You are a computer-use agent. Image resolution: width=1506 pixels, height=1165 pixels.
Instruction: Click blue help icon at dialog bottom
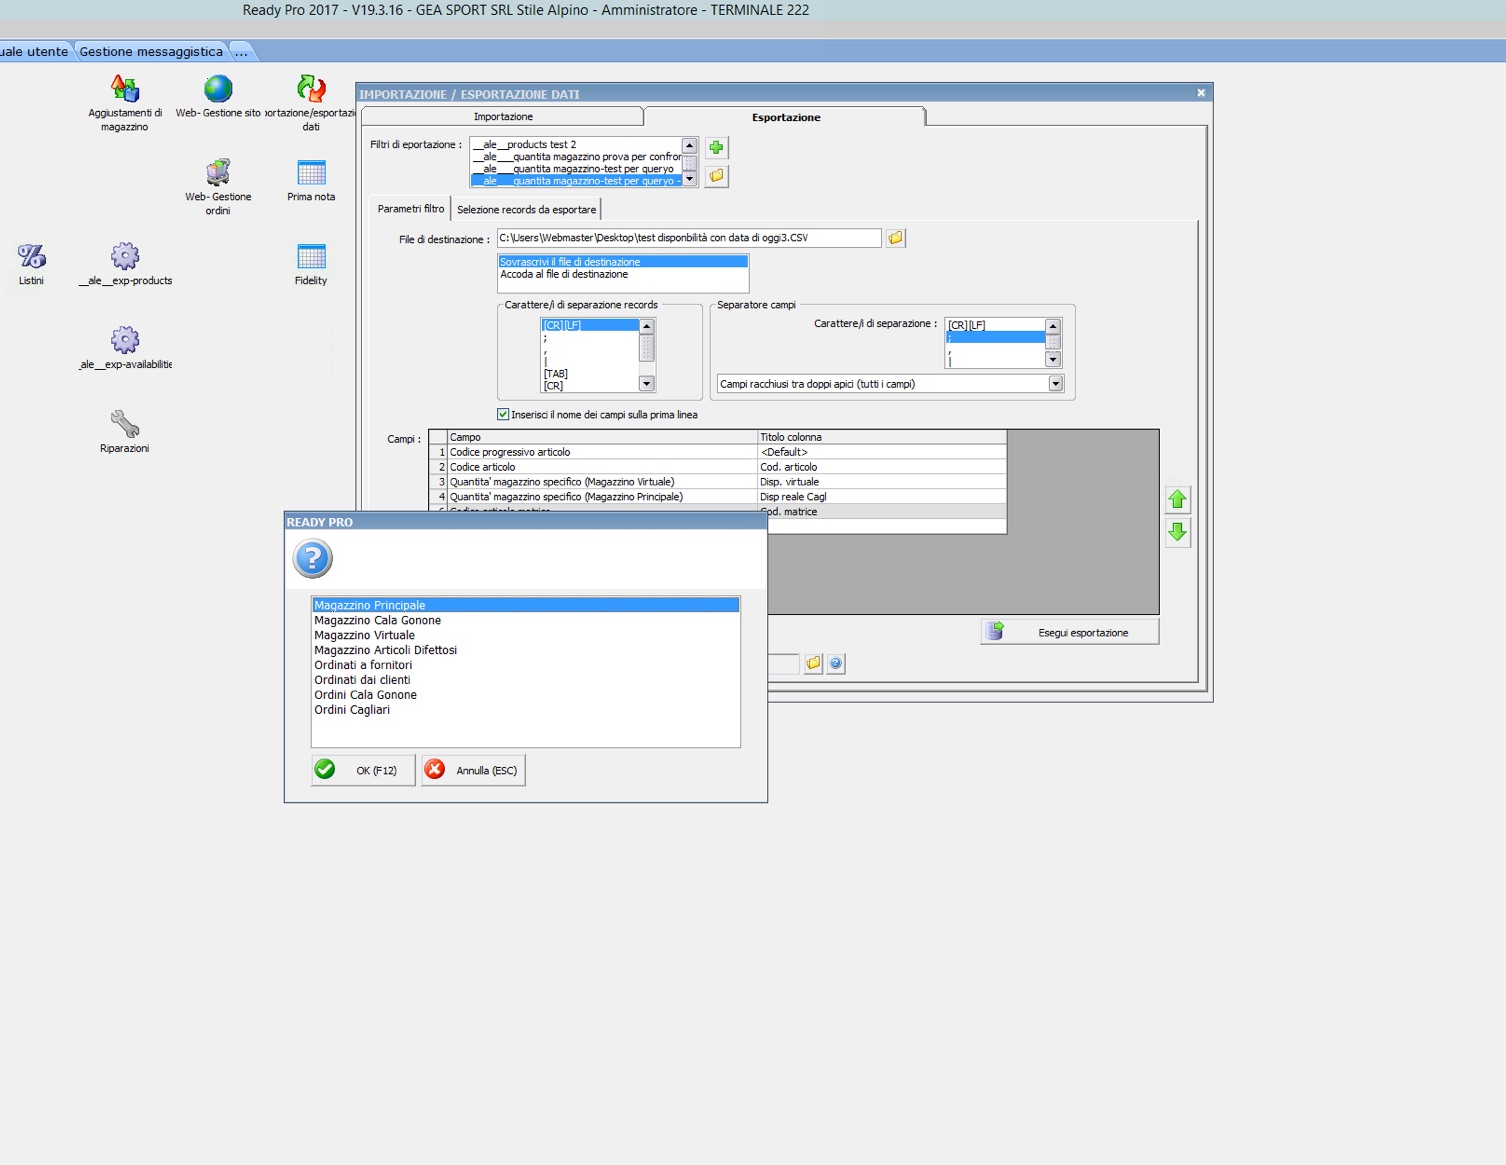[836, 663]
